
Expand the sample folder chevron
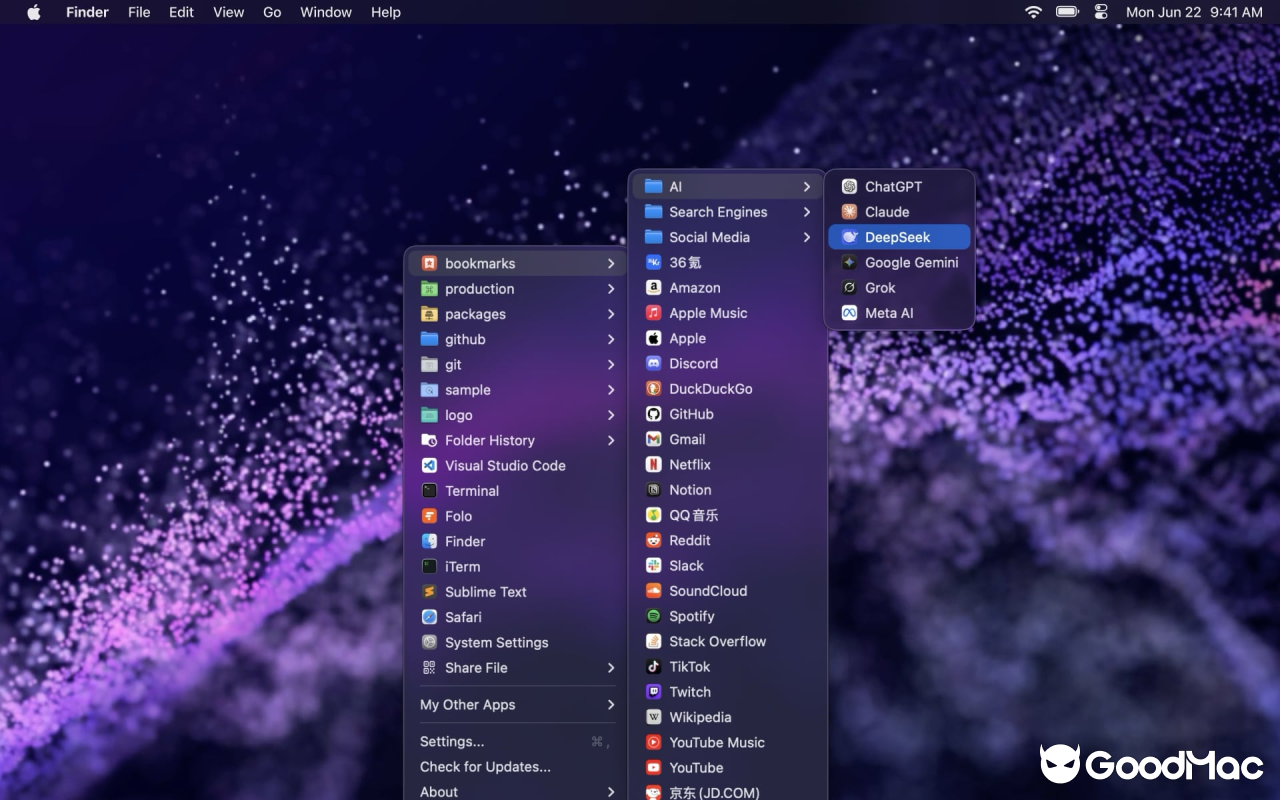pos(611,390)
